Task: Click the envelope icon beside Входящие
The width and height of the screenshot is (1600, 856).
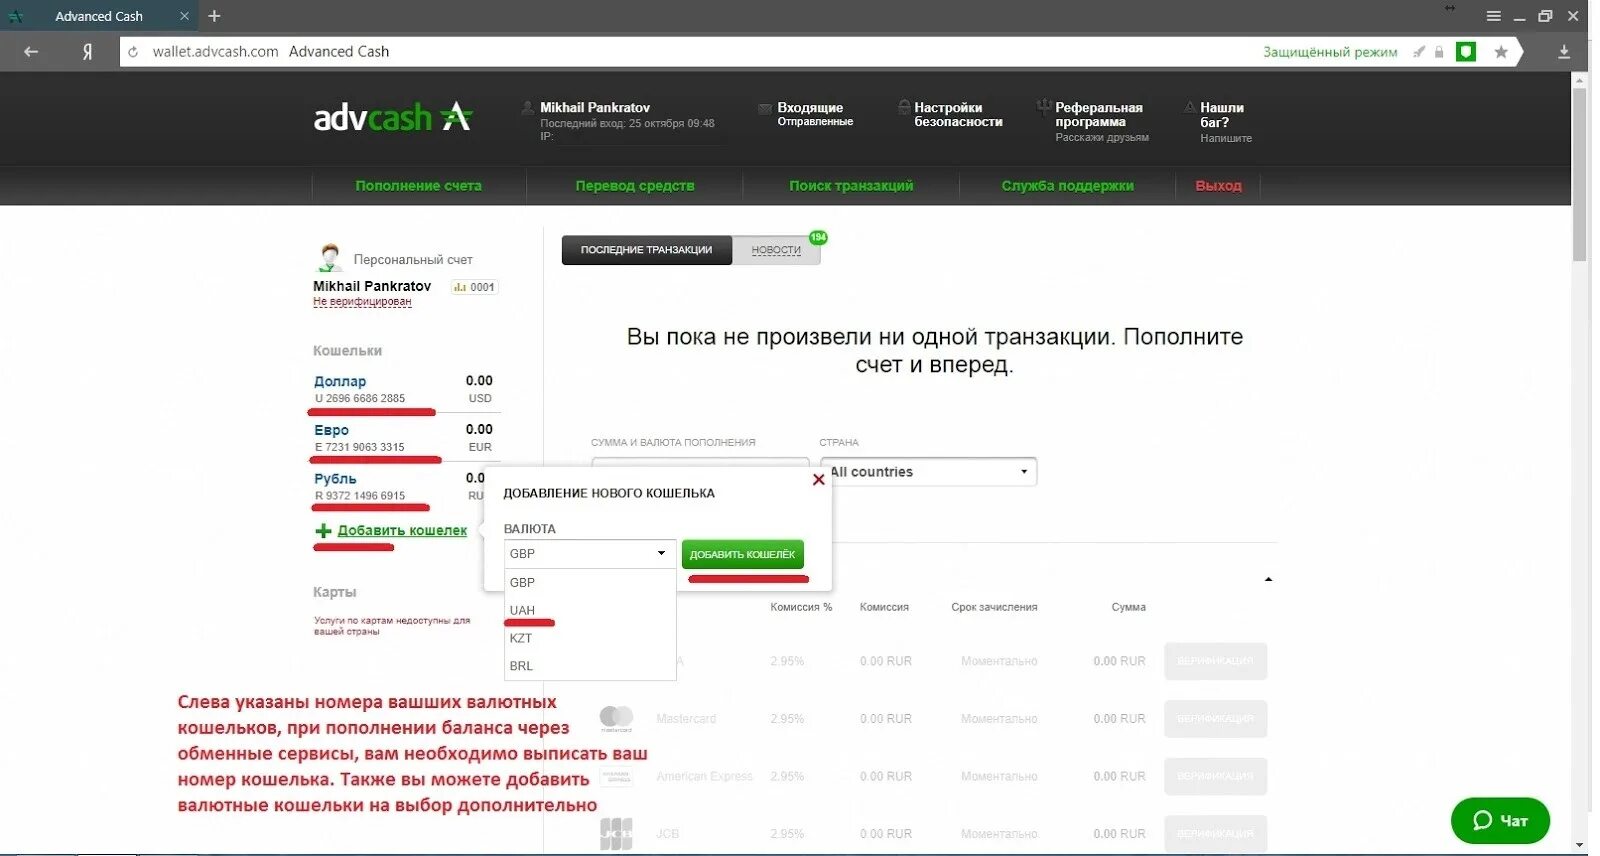Action: 765,108
